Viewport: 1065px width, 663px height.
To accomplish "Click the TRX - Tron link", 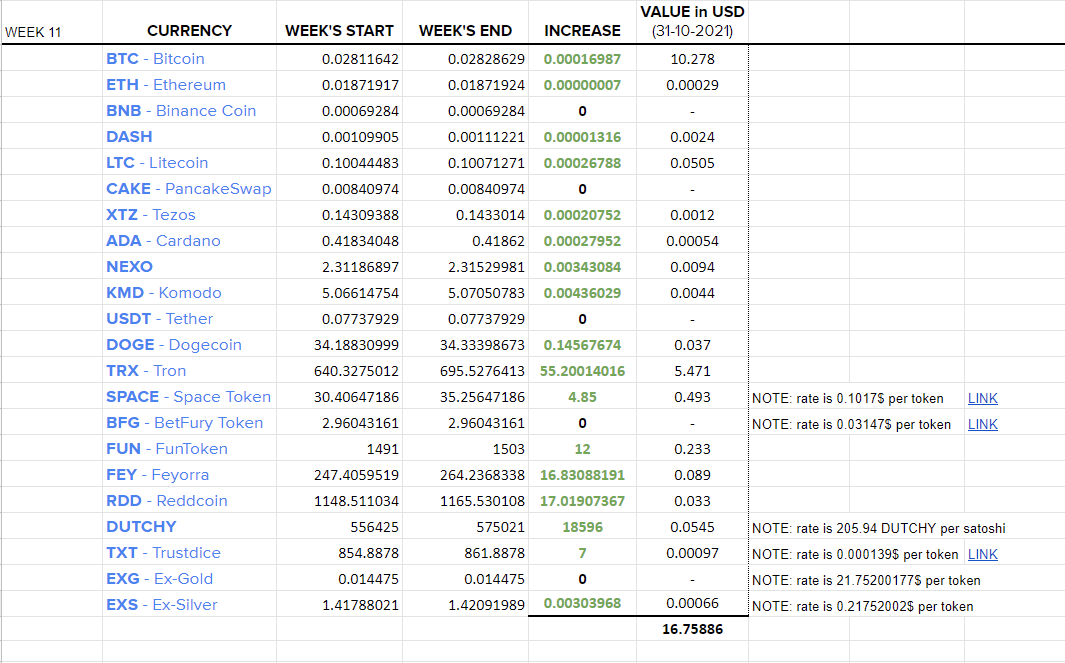I will (x=146, y=371).
